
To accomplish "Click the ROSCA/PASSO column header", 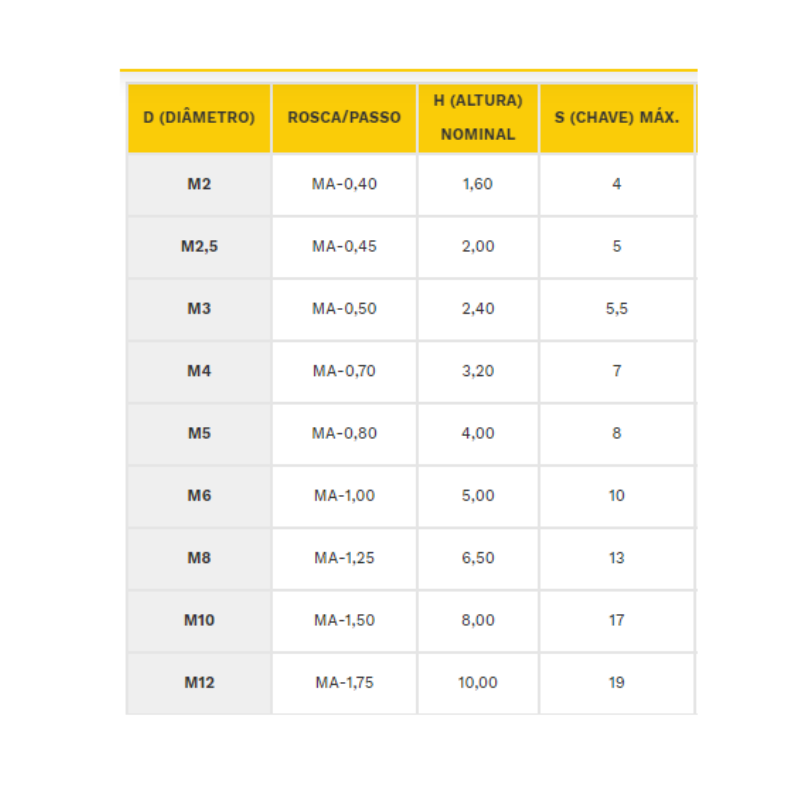I will (x=344, y=118).
